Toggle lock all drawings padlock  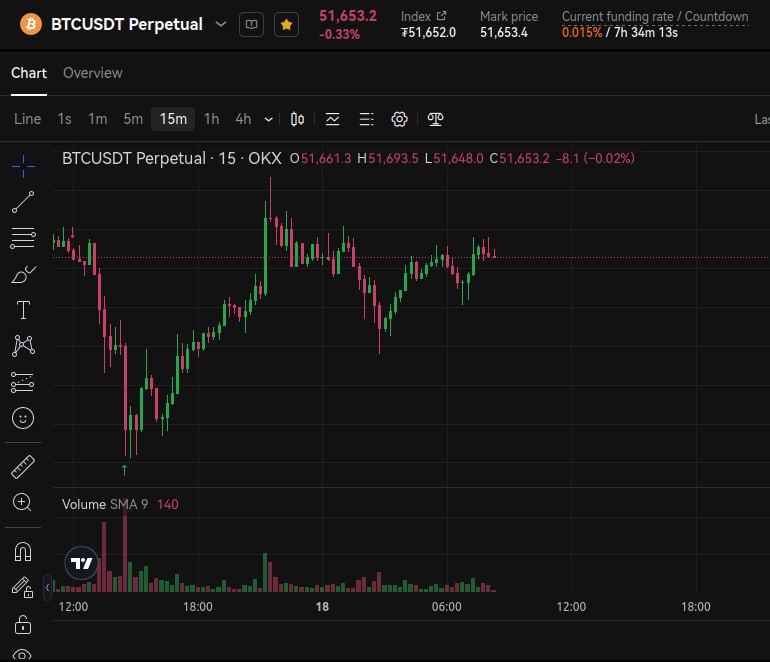click(x=23, y=625)
